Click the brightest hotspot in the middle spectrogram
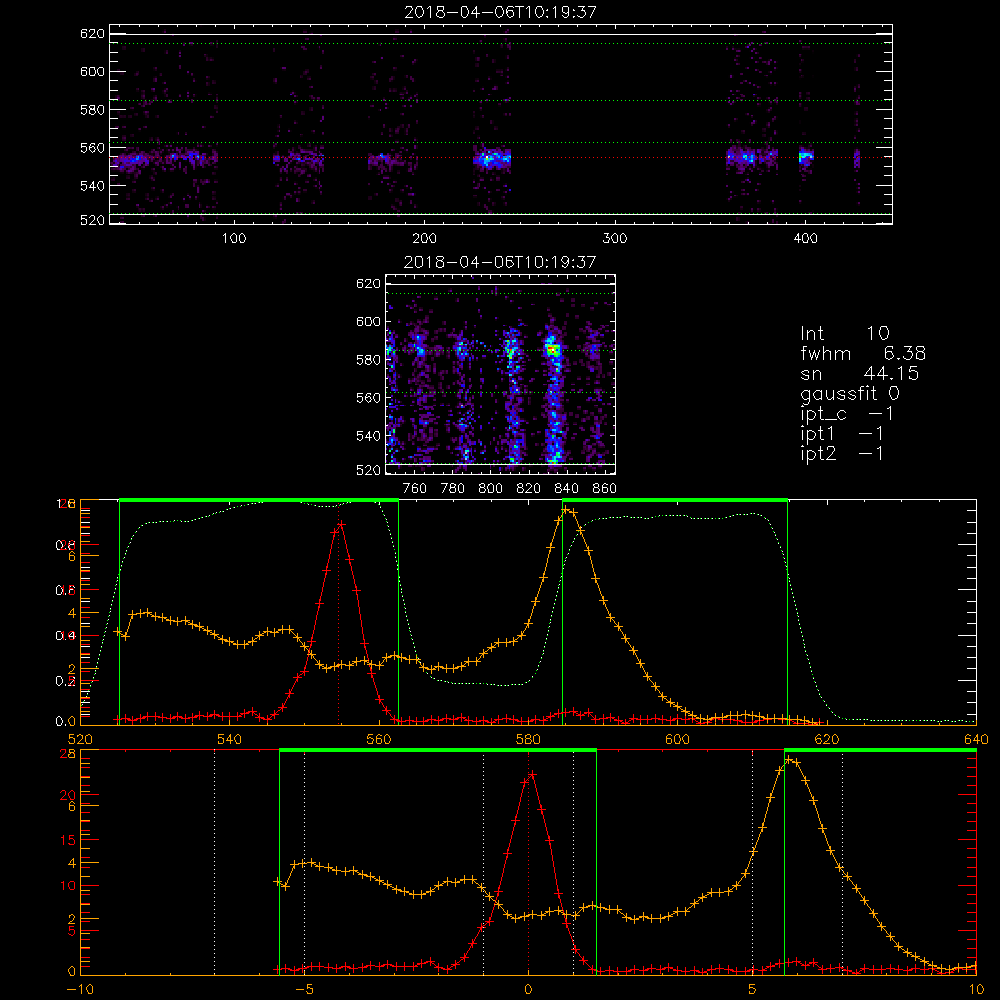The height and width of the screenshot is (1000, 1000). tap(552, 349)
